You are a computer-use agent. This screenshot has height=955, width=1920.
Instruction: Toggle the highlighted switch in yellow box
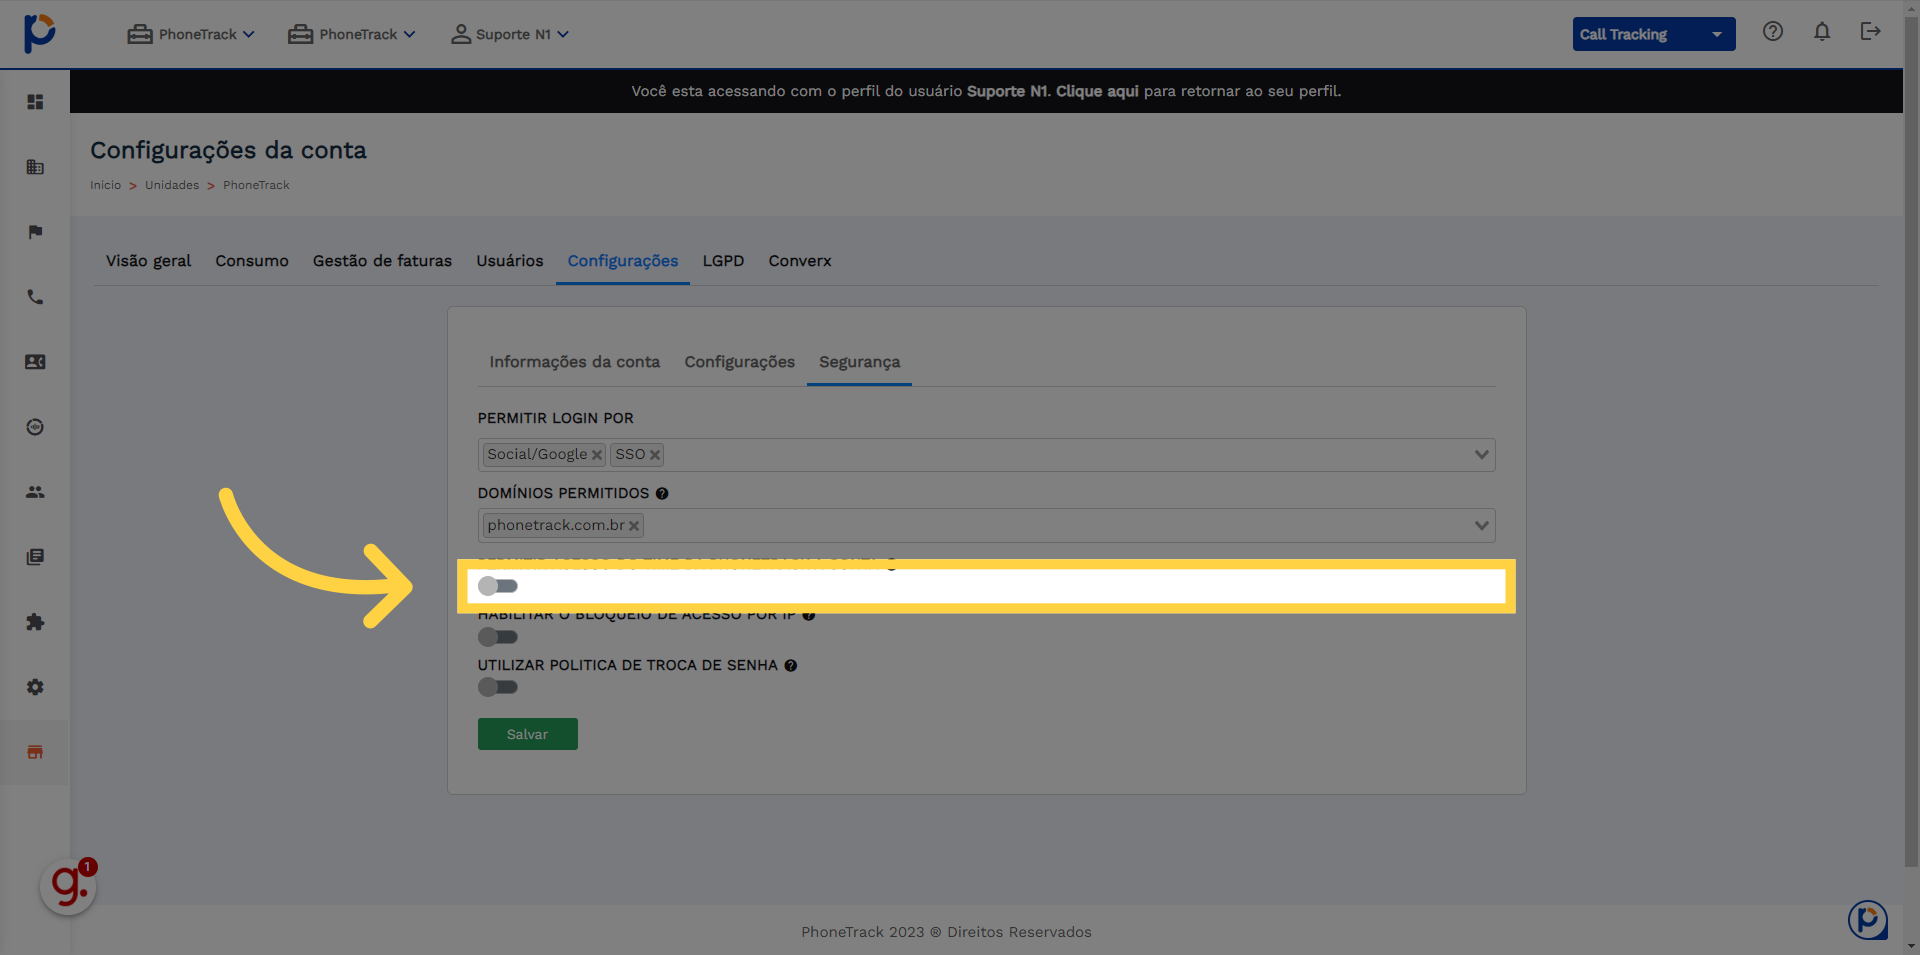click(498, 586)
